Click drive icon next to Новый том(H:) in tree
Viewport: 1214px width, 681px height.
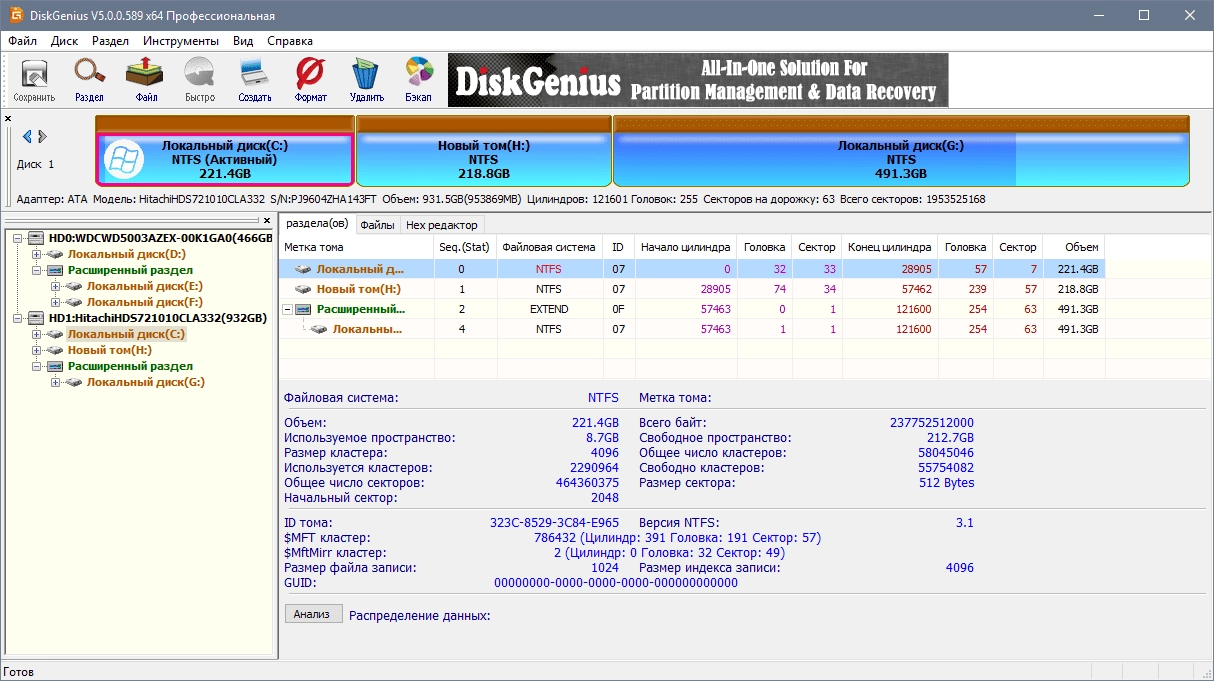pyautogui.click(x=56, y=350)
